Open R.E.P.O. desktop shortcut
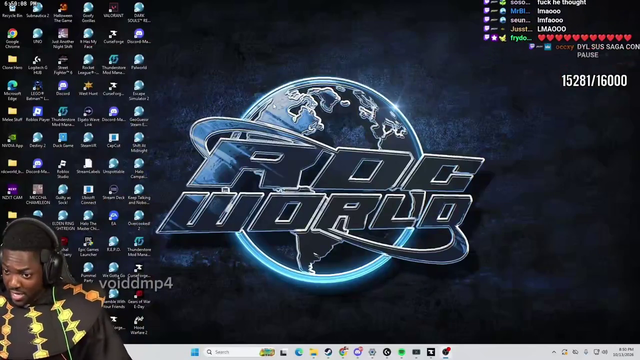This screenshot has width=640, height=360. (113, 244)
